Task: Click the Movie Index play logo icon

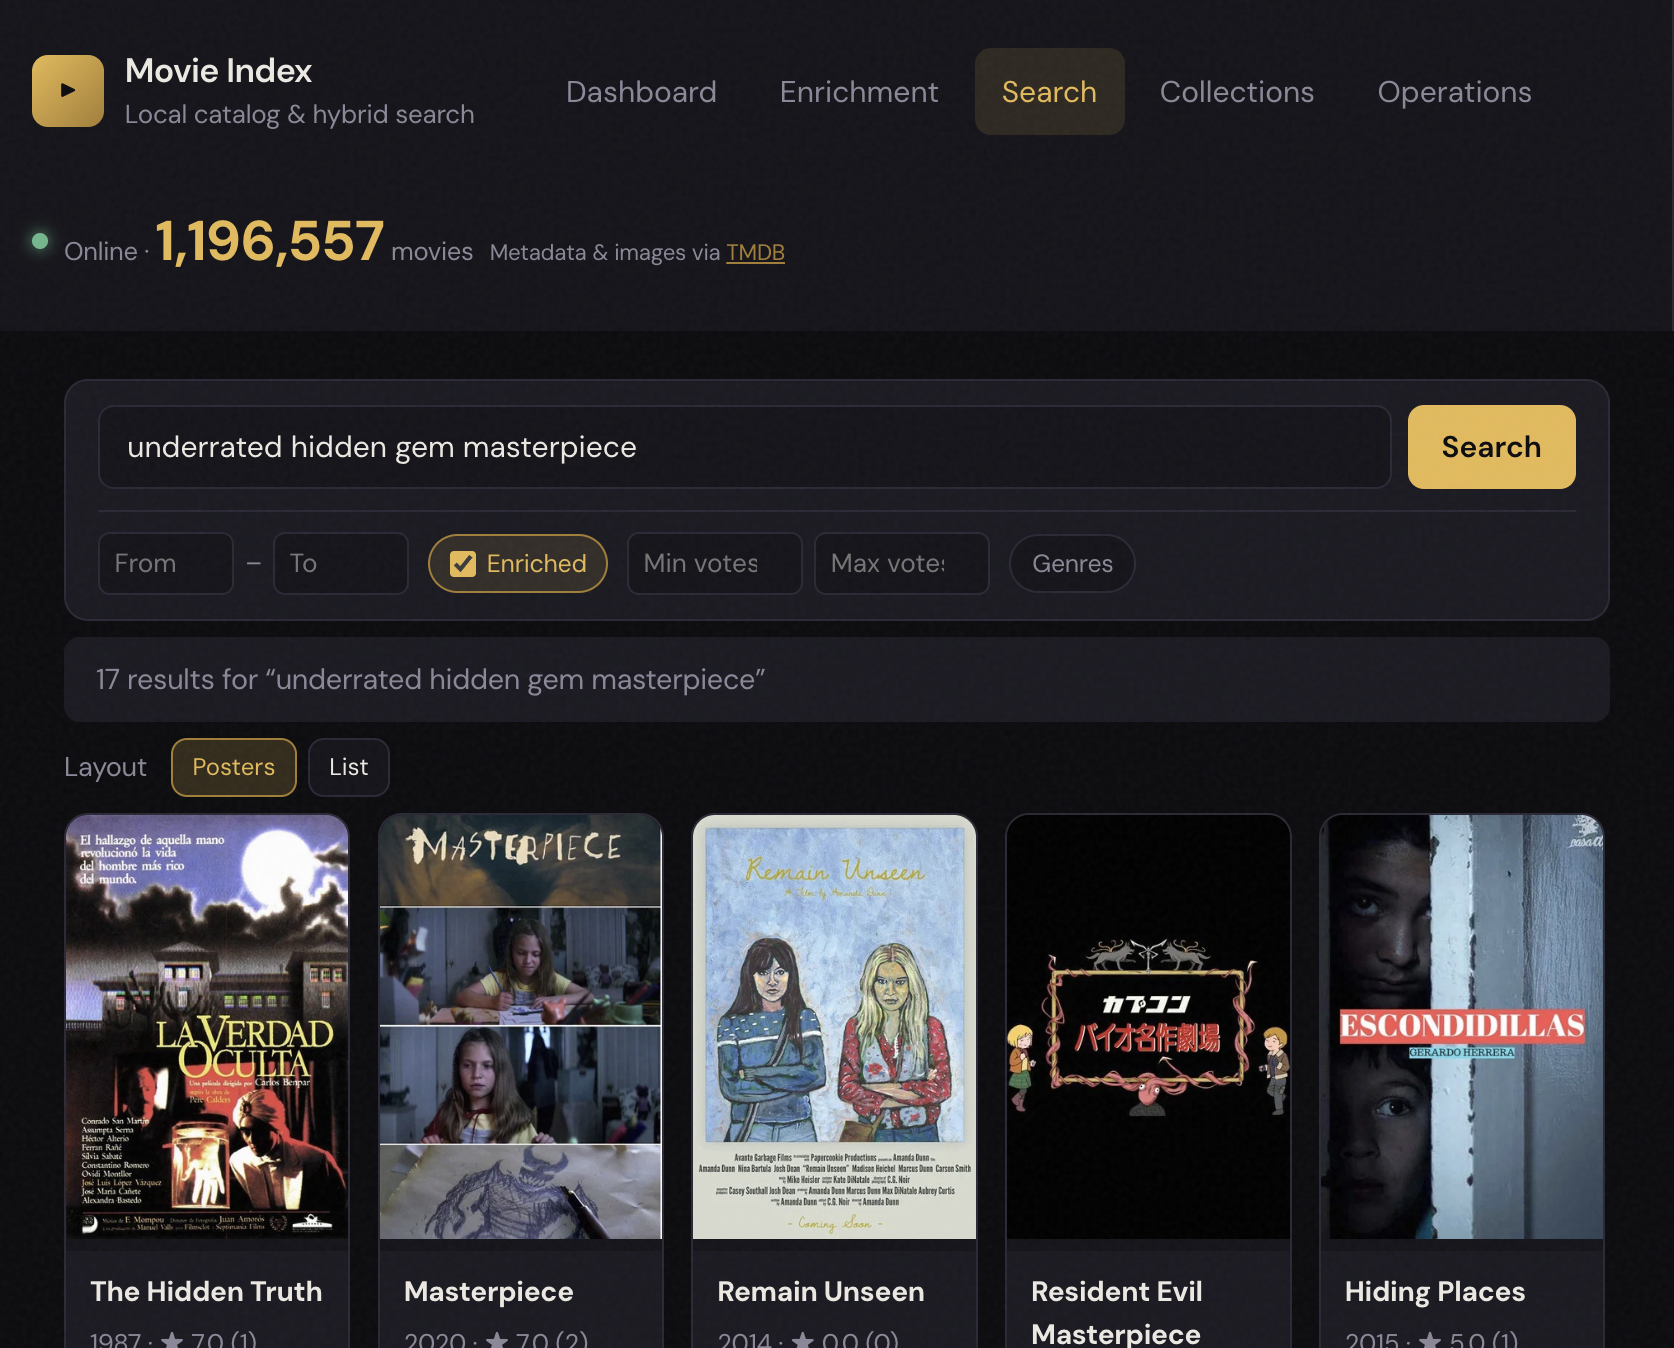Action: click(x=68, y=91)
